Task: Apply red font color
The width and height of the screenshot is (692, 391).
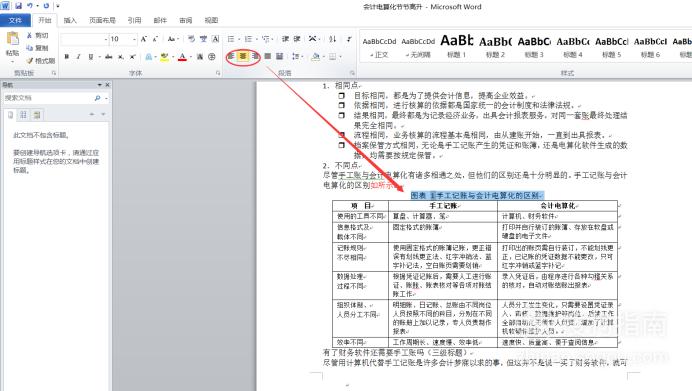Action: pyautogui.click(x=182, y=57)
